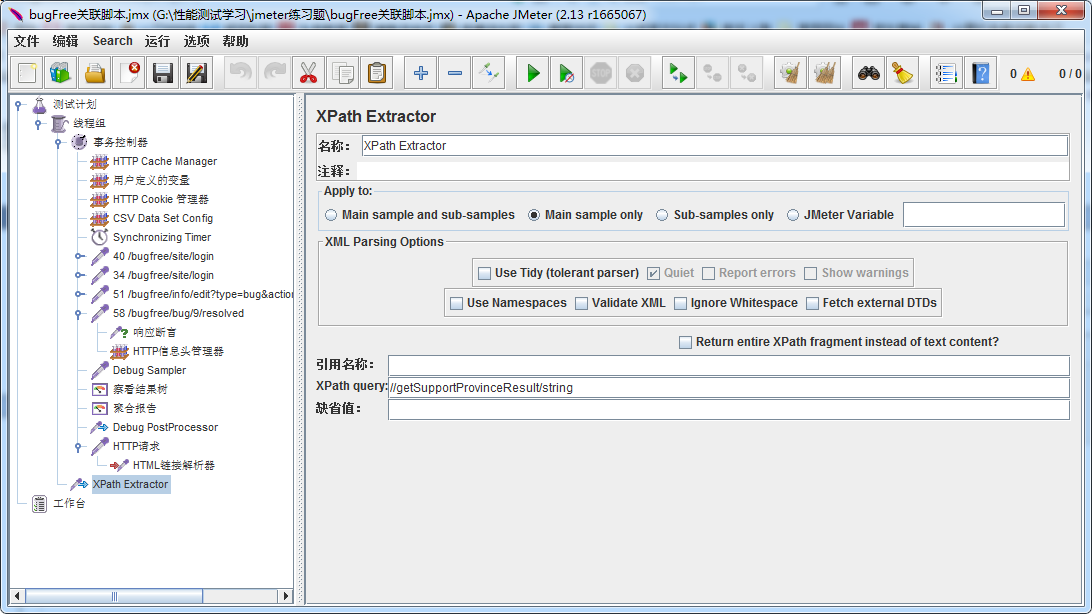Check Return entire XPath fragment option

click(685, 343)
